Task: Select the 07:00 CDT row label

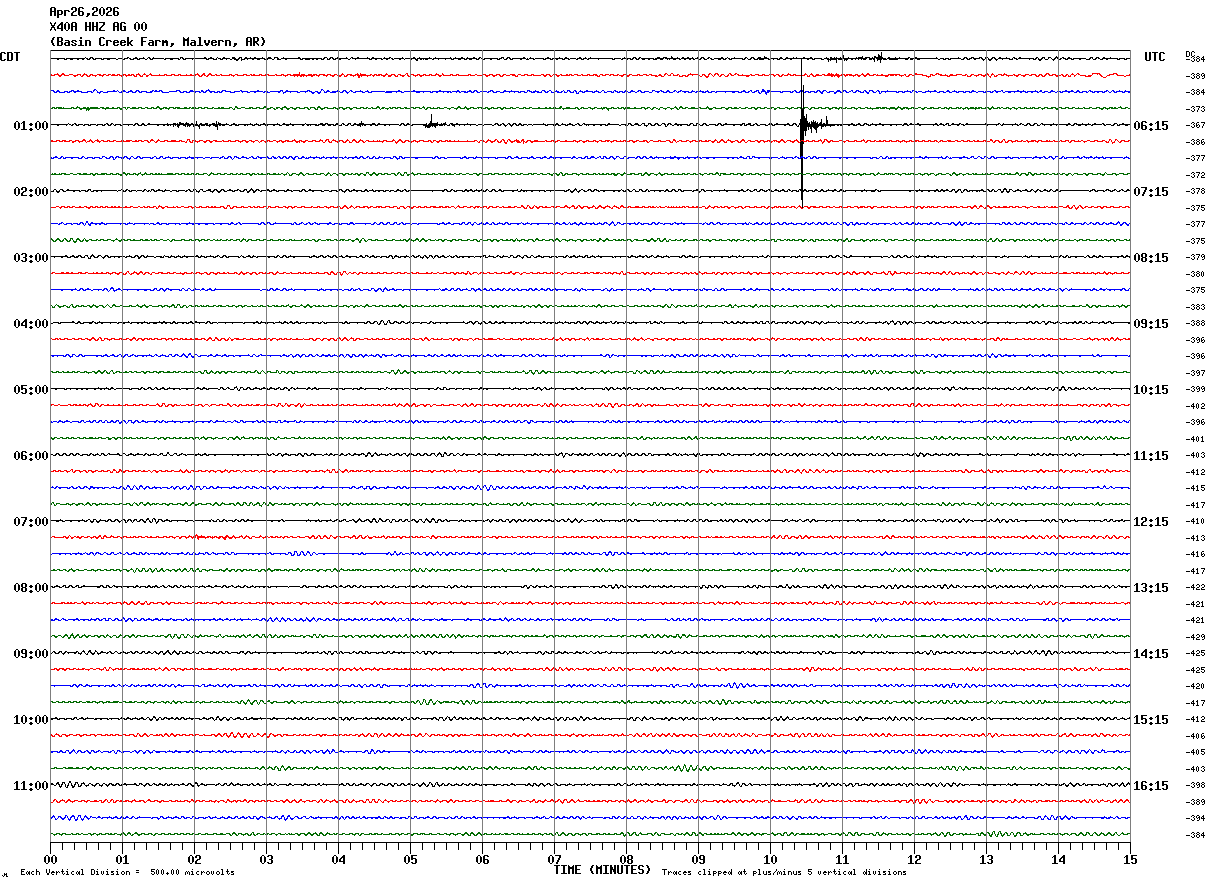Action: pyautogui.click(x=31, y=521)
